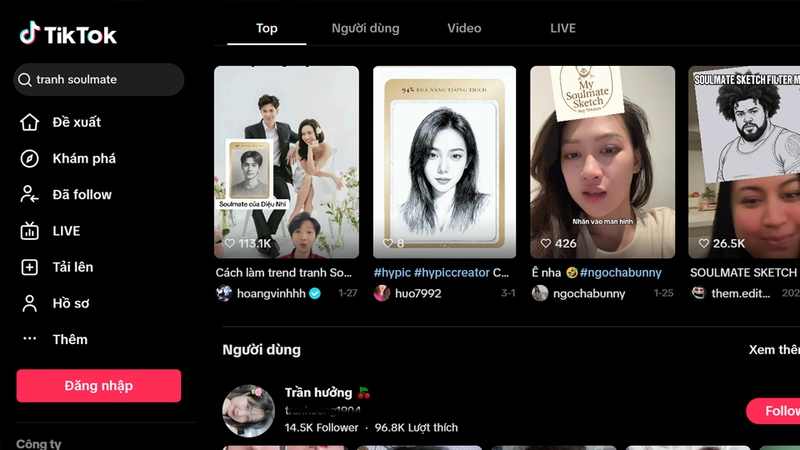Switch to the Người dùng tab
800x450 pixels.
coord(365,28)
